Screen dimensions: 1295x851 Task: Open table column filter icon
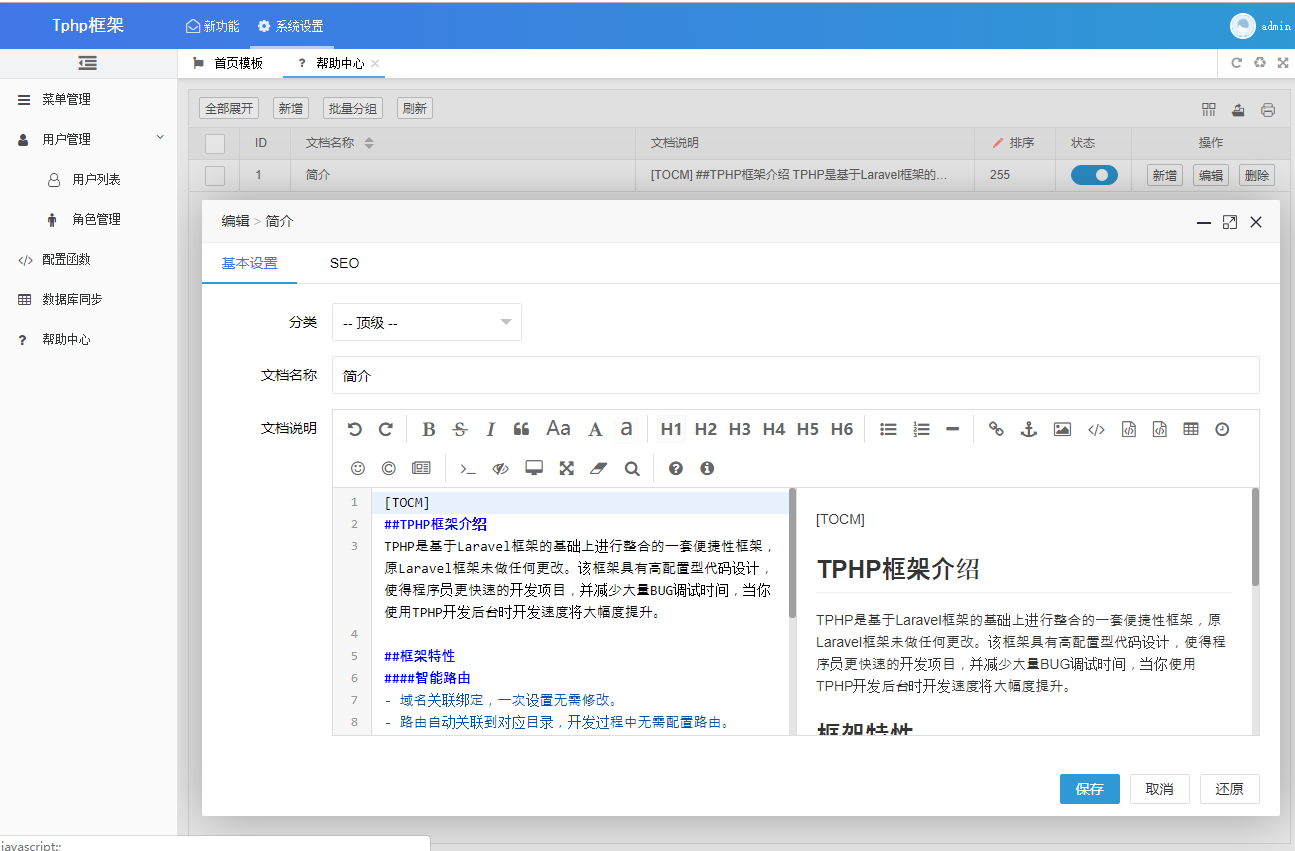click(x=1209, y=110)
